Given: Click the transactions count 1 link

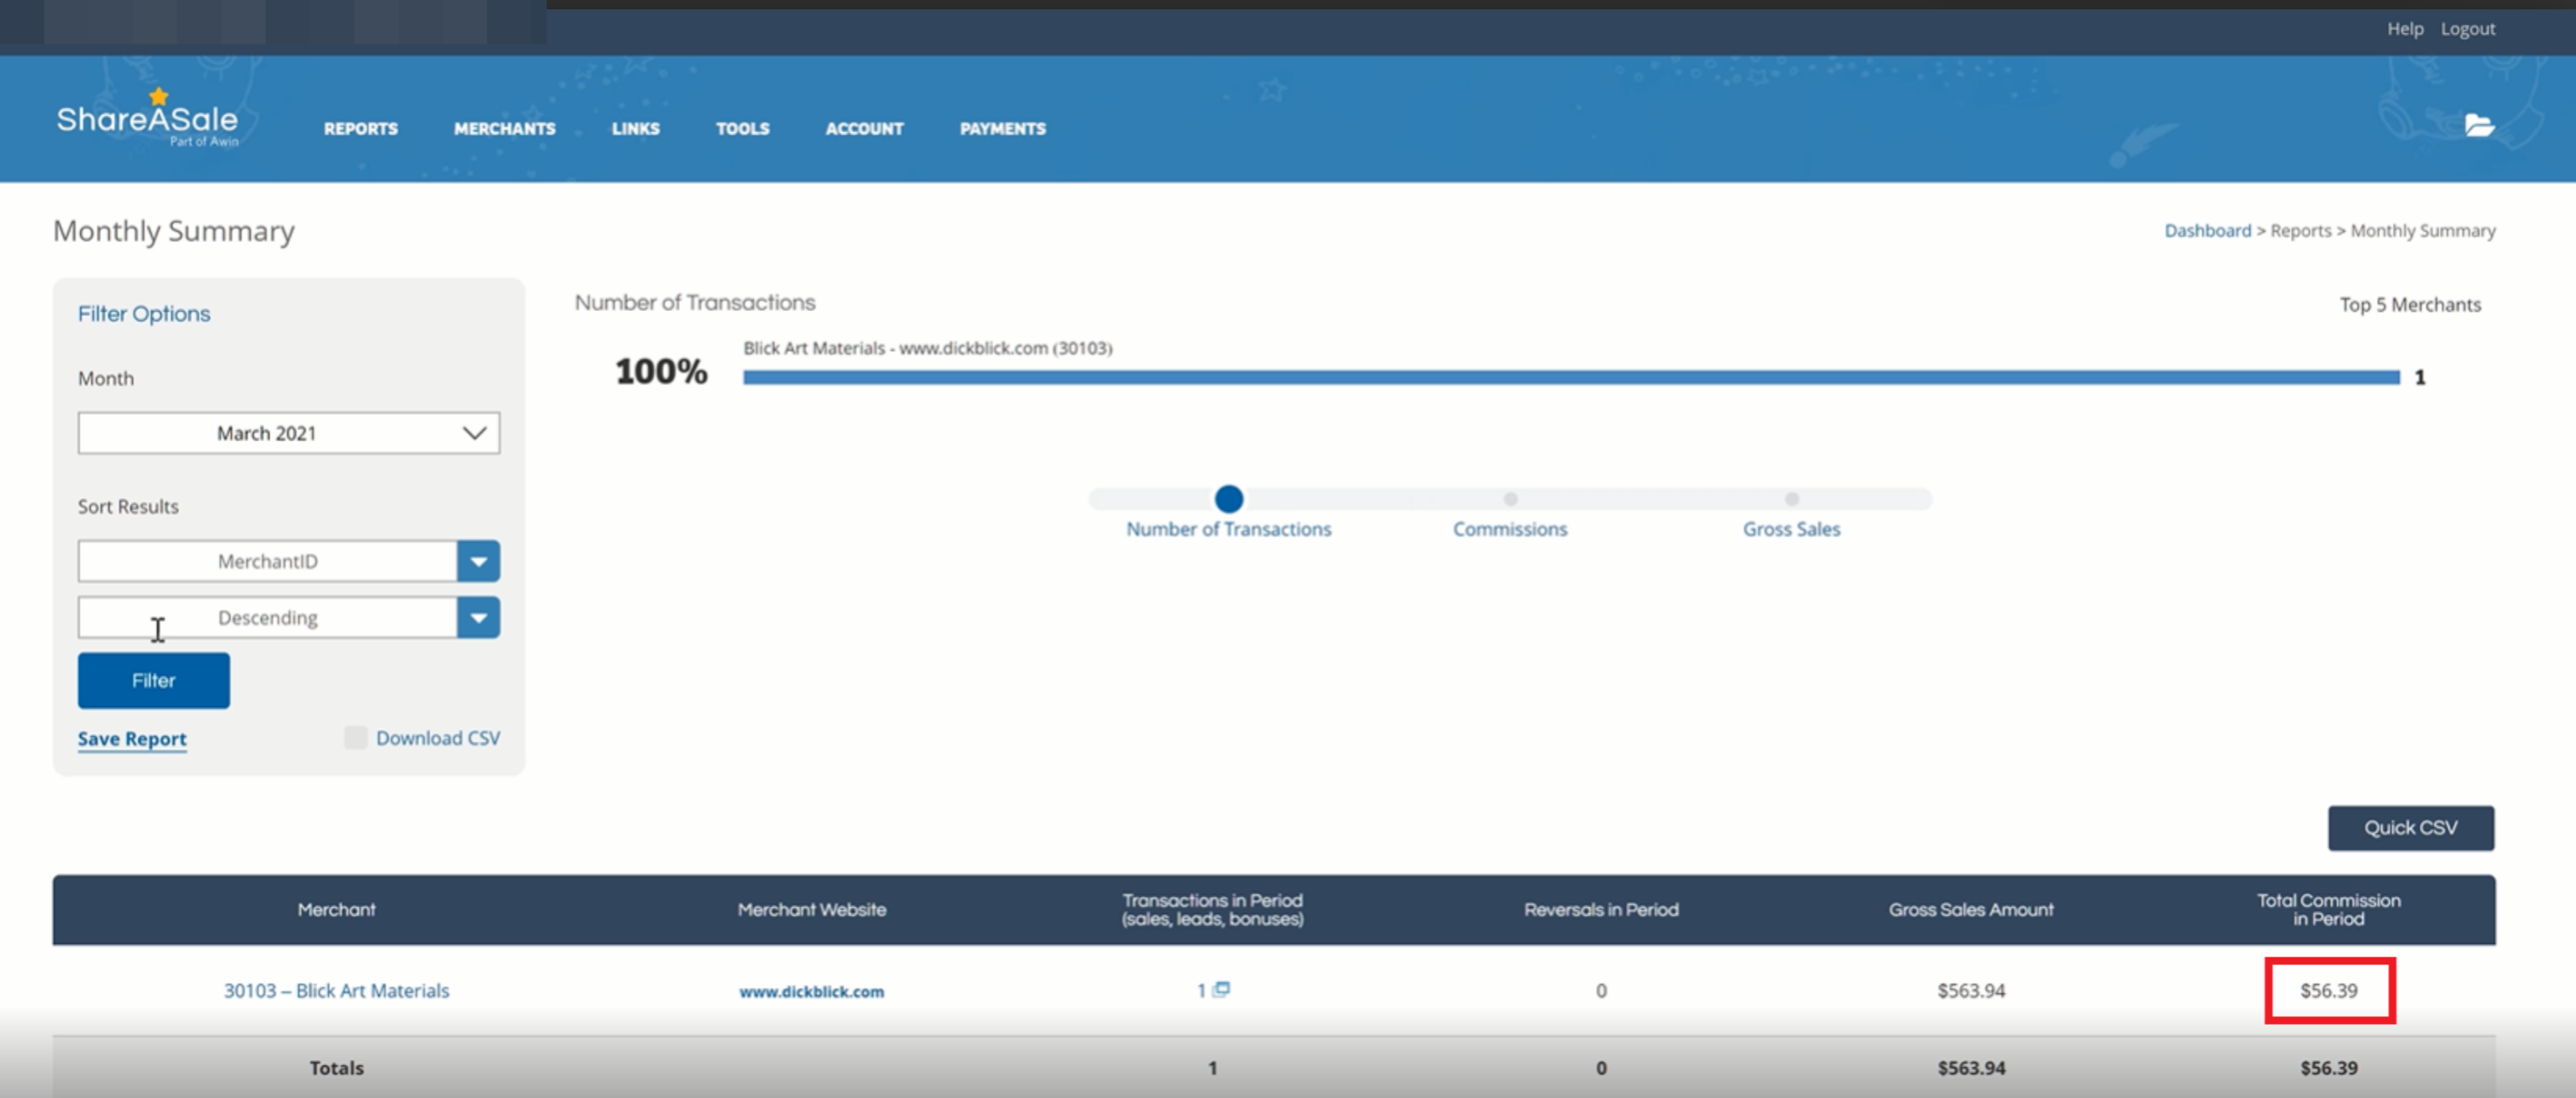Looking at the screenshot, I should pyautogui.click(x=1201, y=990).
